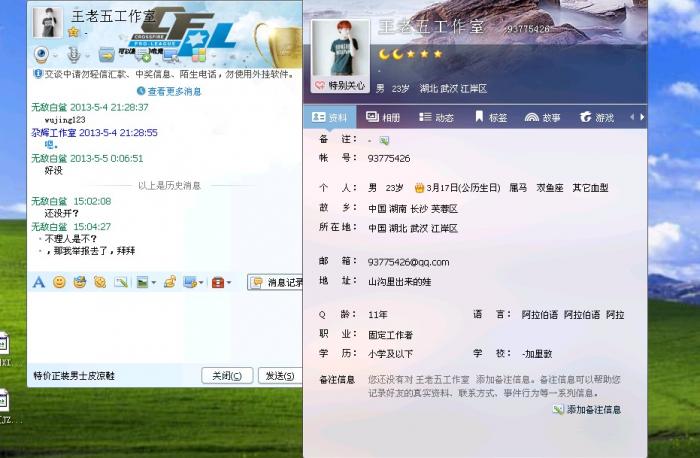700x458 pixels.
Task: Start a voice call with the microphone icon
Action: [73, 55]
